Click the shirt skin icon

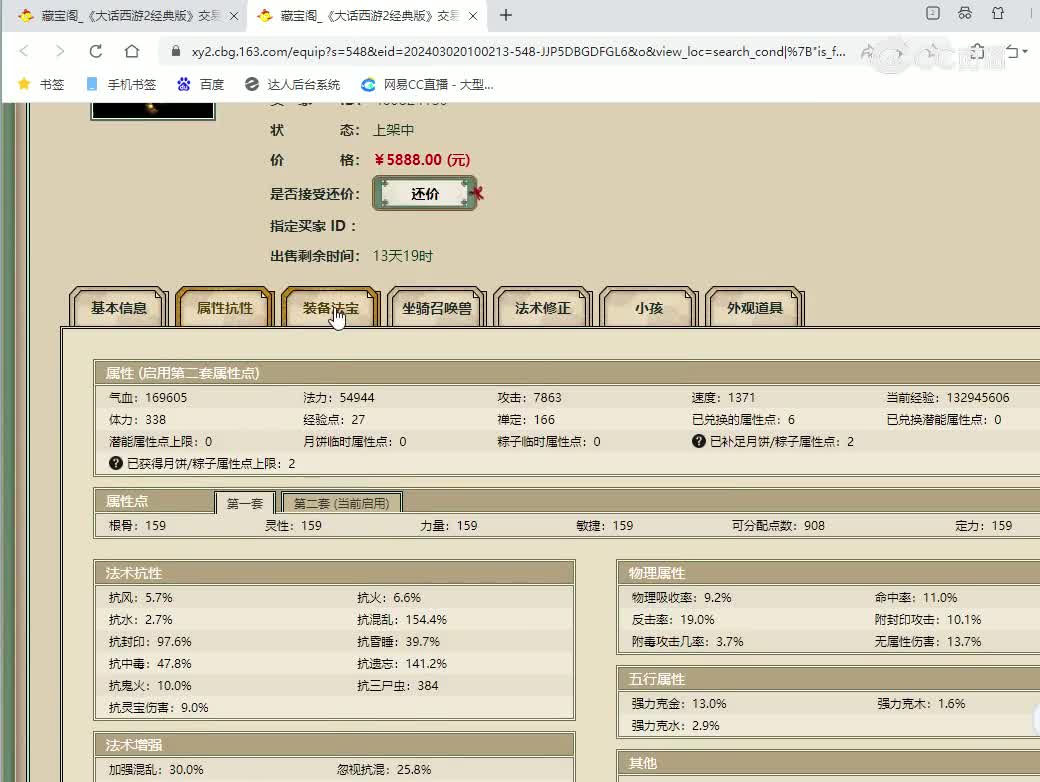pos(998,13)
